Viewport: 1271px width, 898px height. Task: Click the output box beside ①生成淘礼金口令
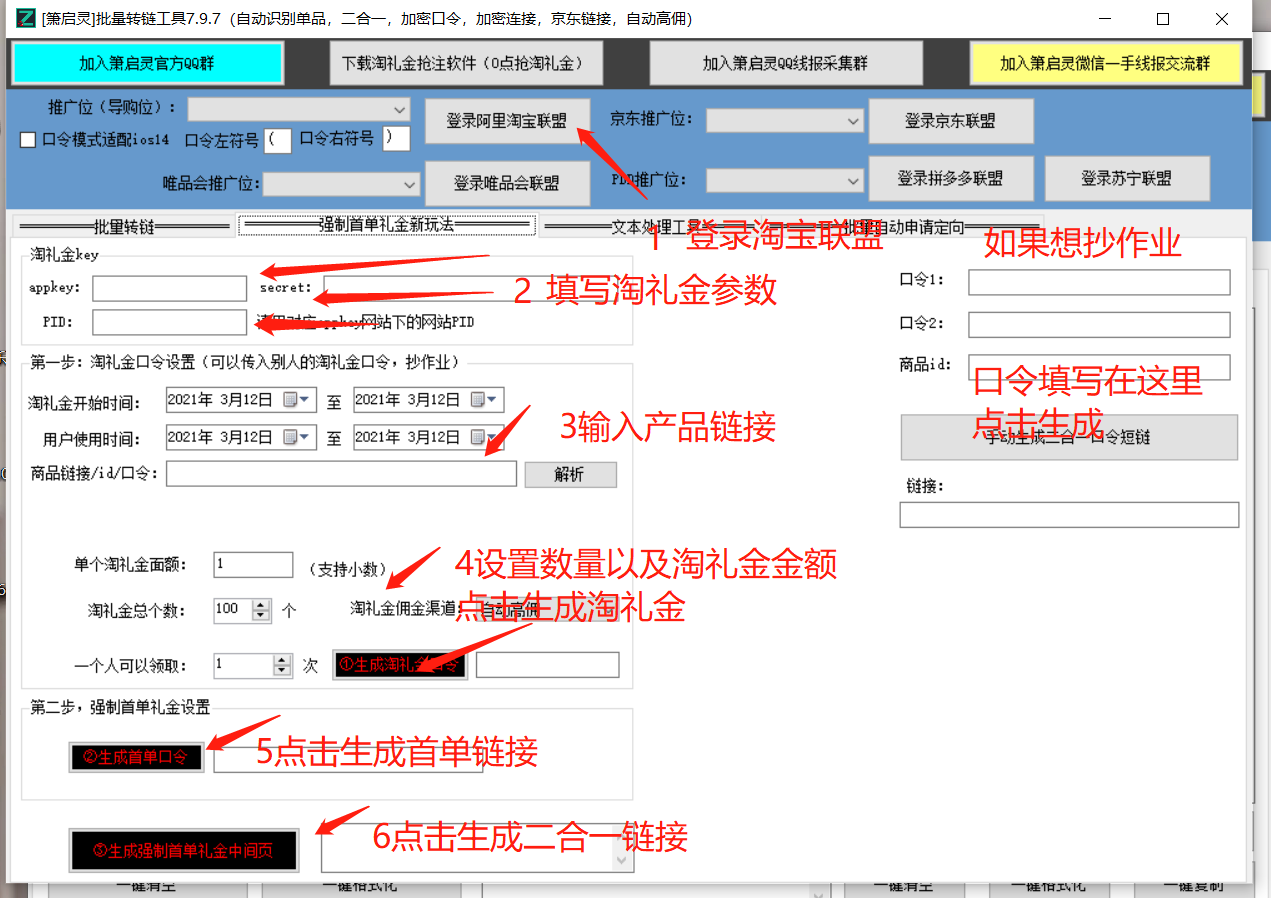547,665
